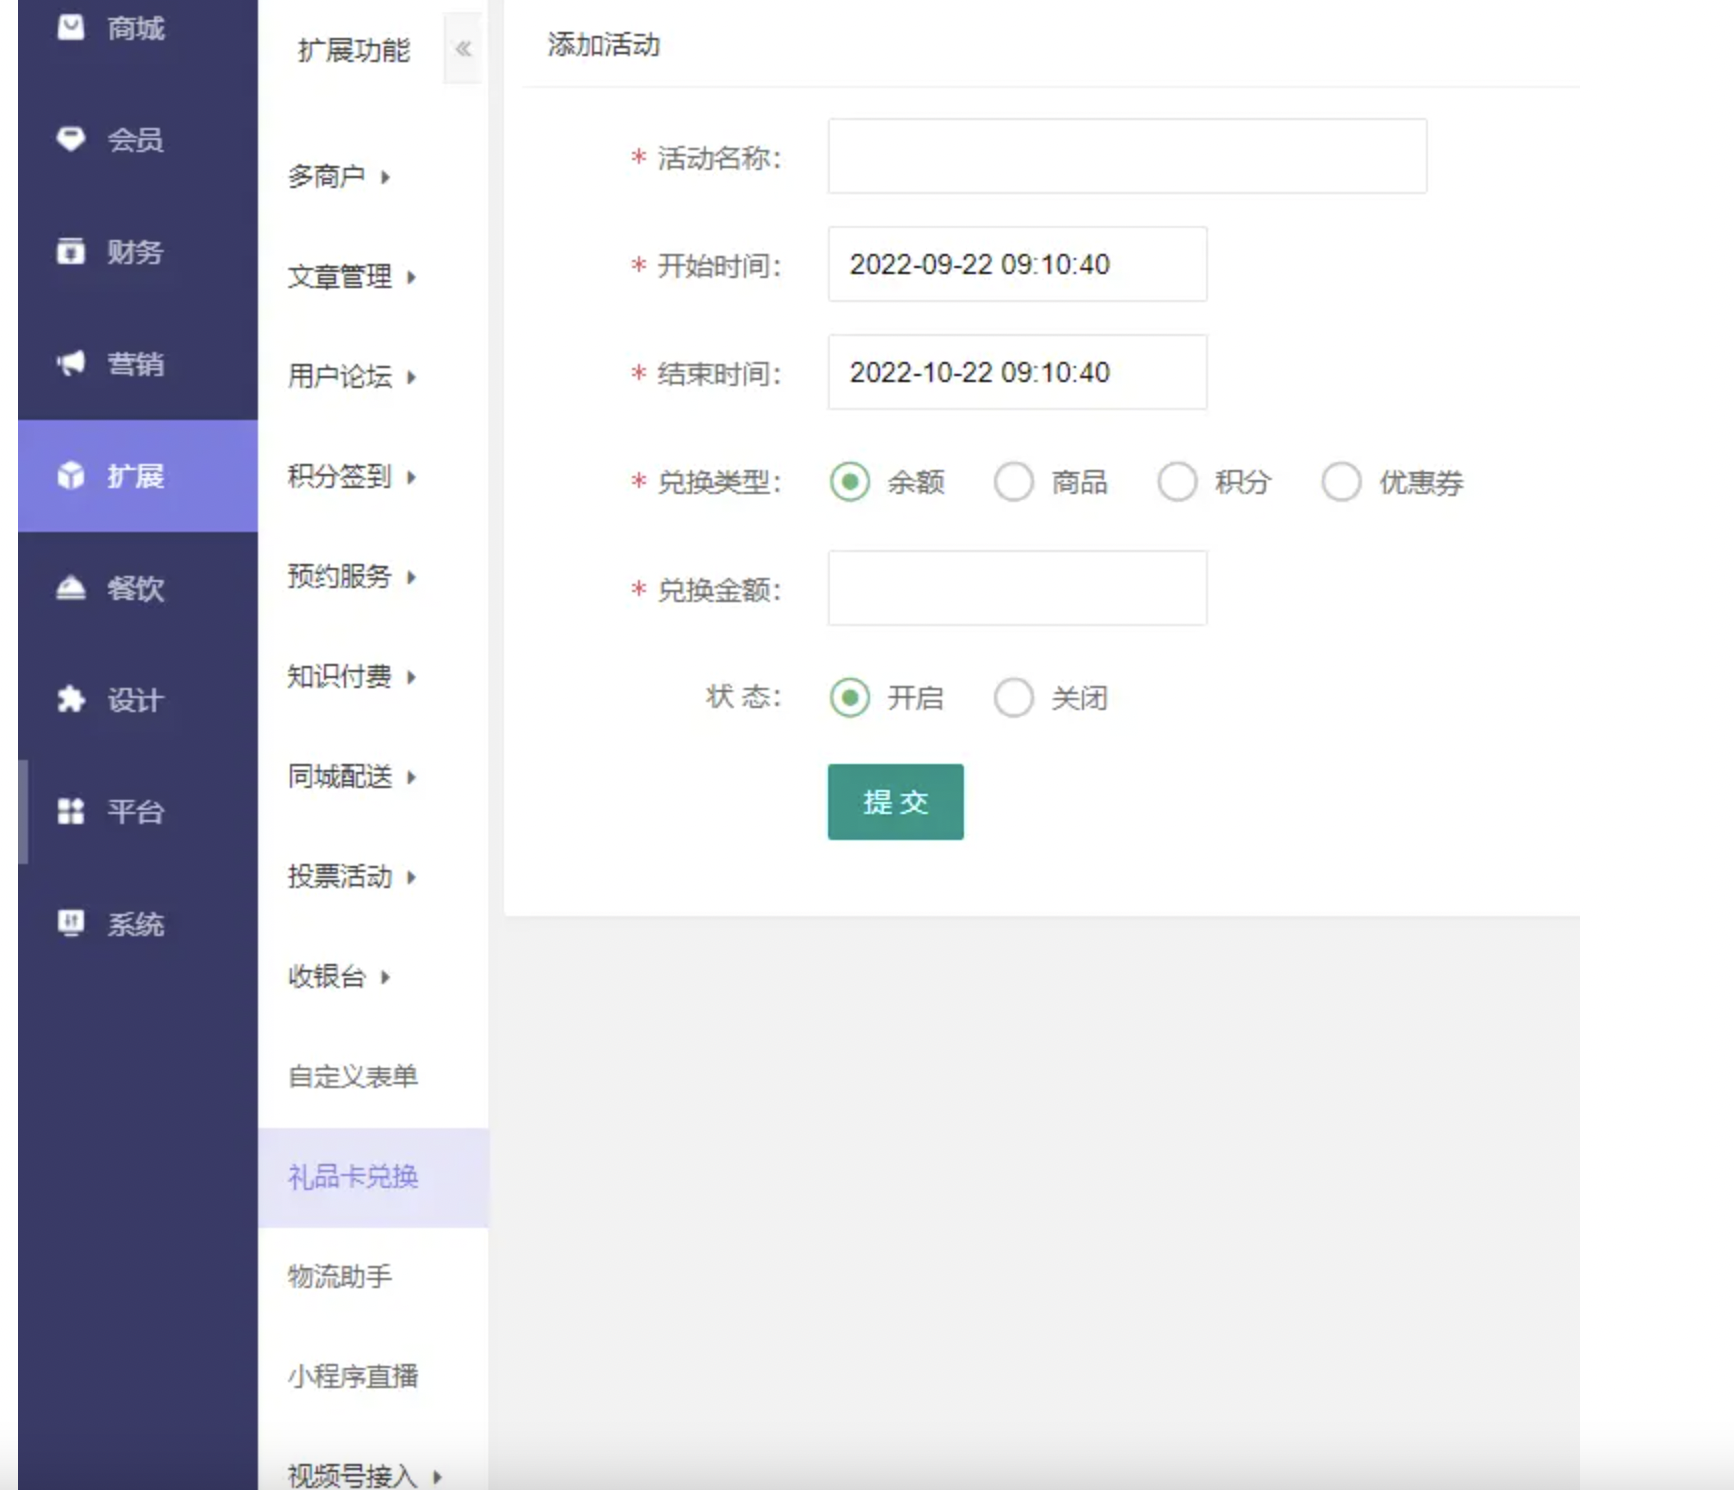
Task: Open the 营销 section label
Action: [136, 364]
